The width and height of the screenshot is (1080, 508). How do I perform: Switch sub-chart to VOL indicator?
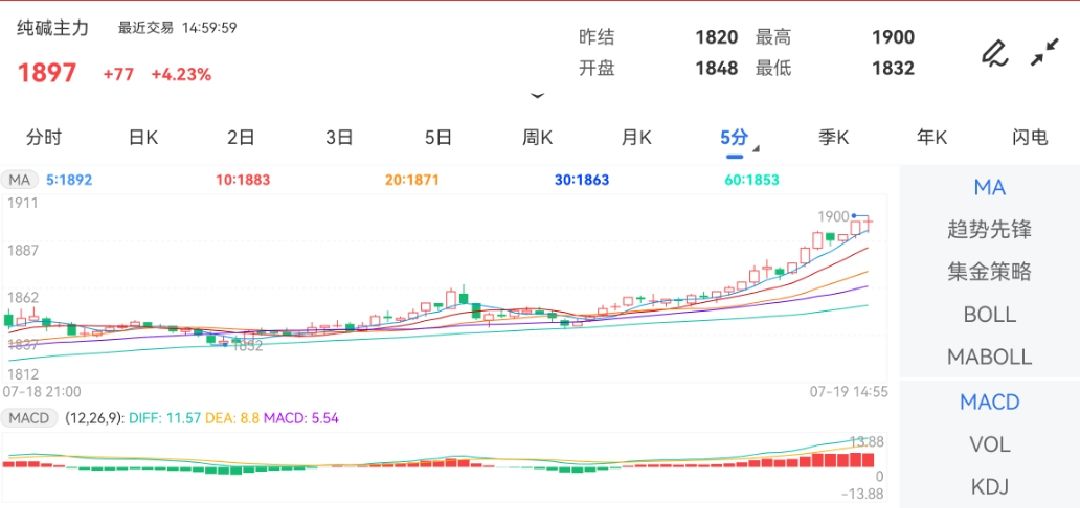989,444
